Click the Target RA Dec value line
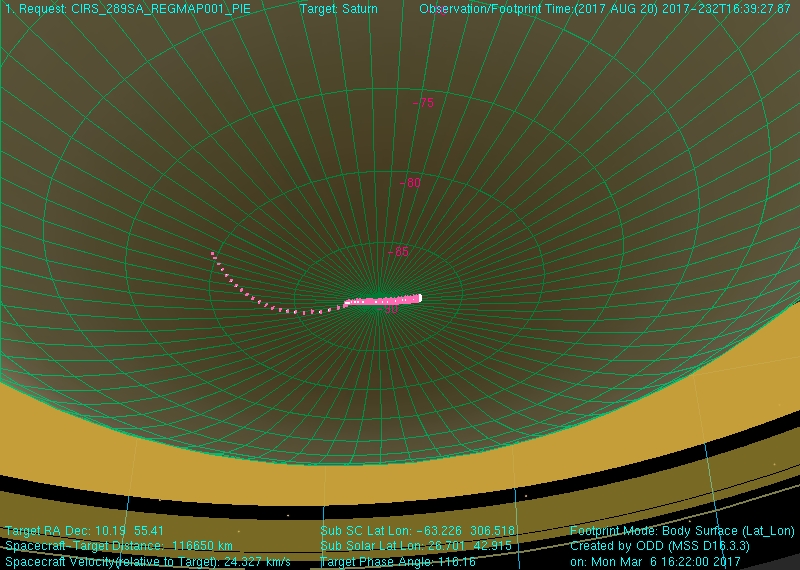This screenshot has height=570, width=800. coord(85,531)
